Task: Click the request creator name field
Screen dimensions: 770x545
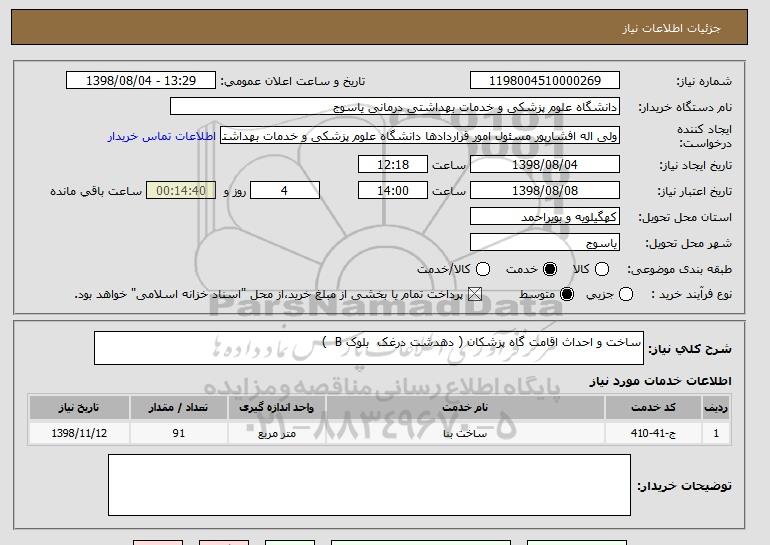Action: [x=420, y=136]
